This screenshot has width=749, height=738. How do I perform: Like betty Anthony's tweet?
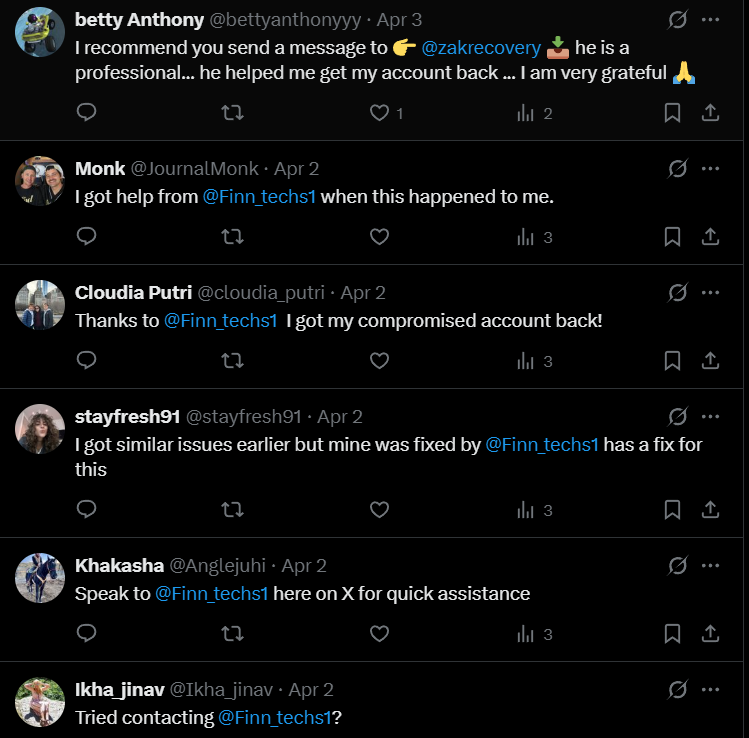click(379, 113)
